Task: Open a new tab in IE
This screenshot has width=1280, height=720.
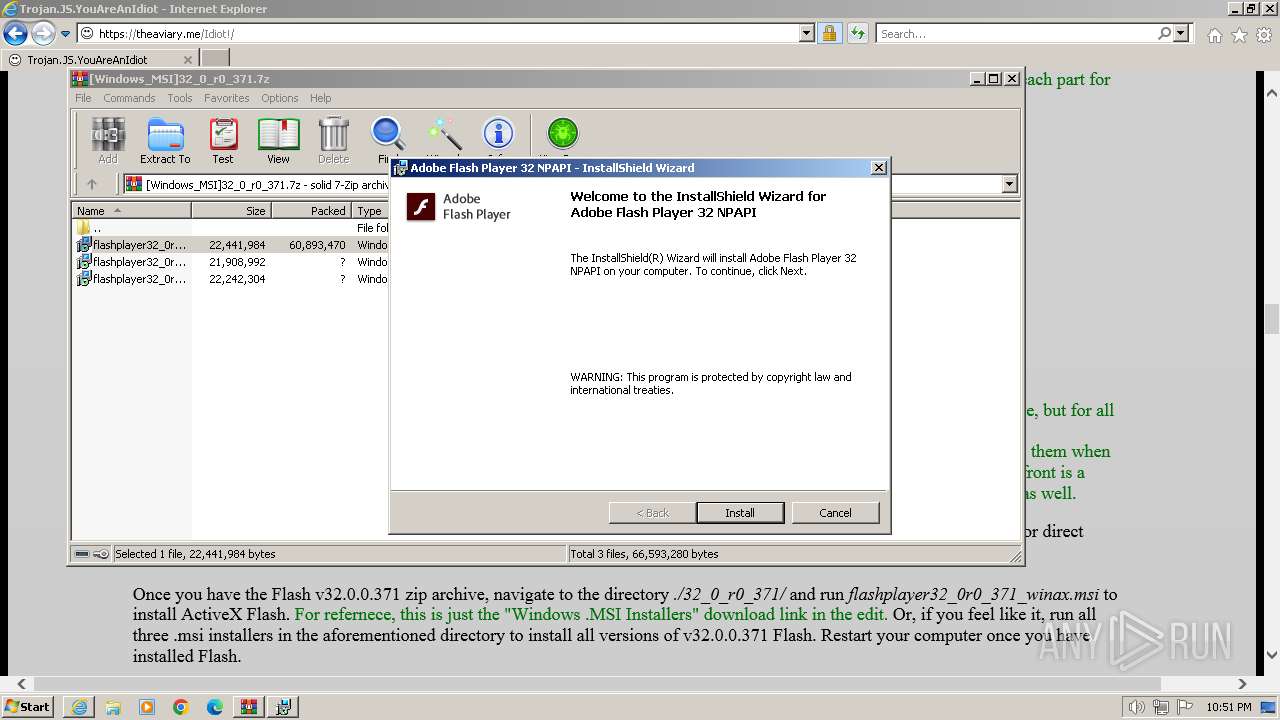Action: [215, 58]
